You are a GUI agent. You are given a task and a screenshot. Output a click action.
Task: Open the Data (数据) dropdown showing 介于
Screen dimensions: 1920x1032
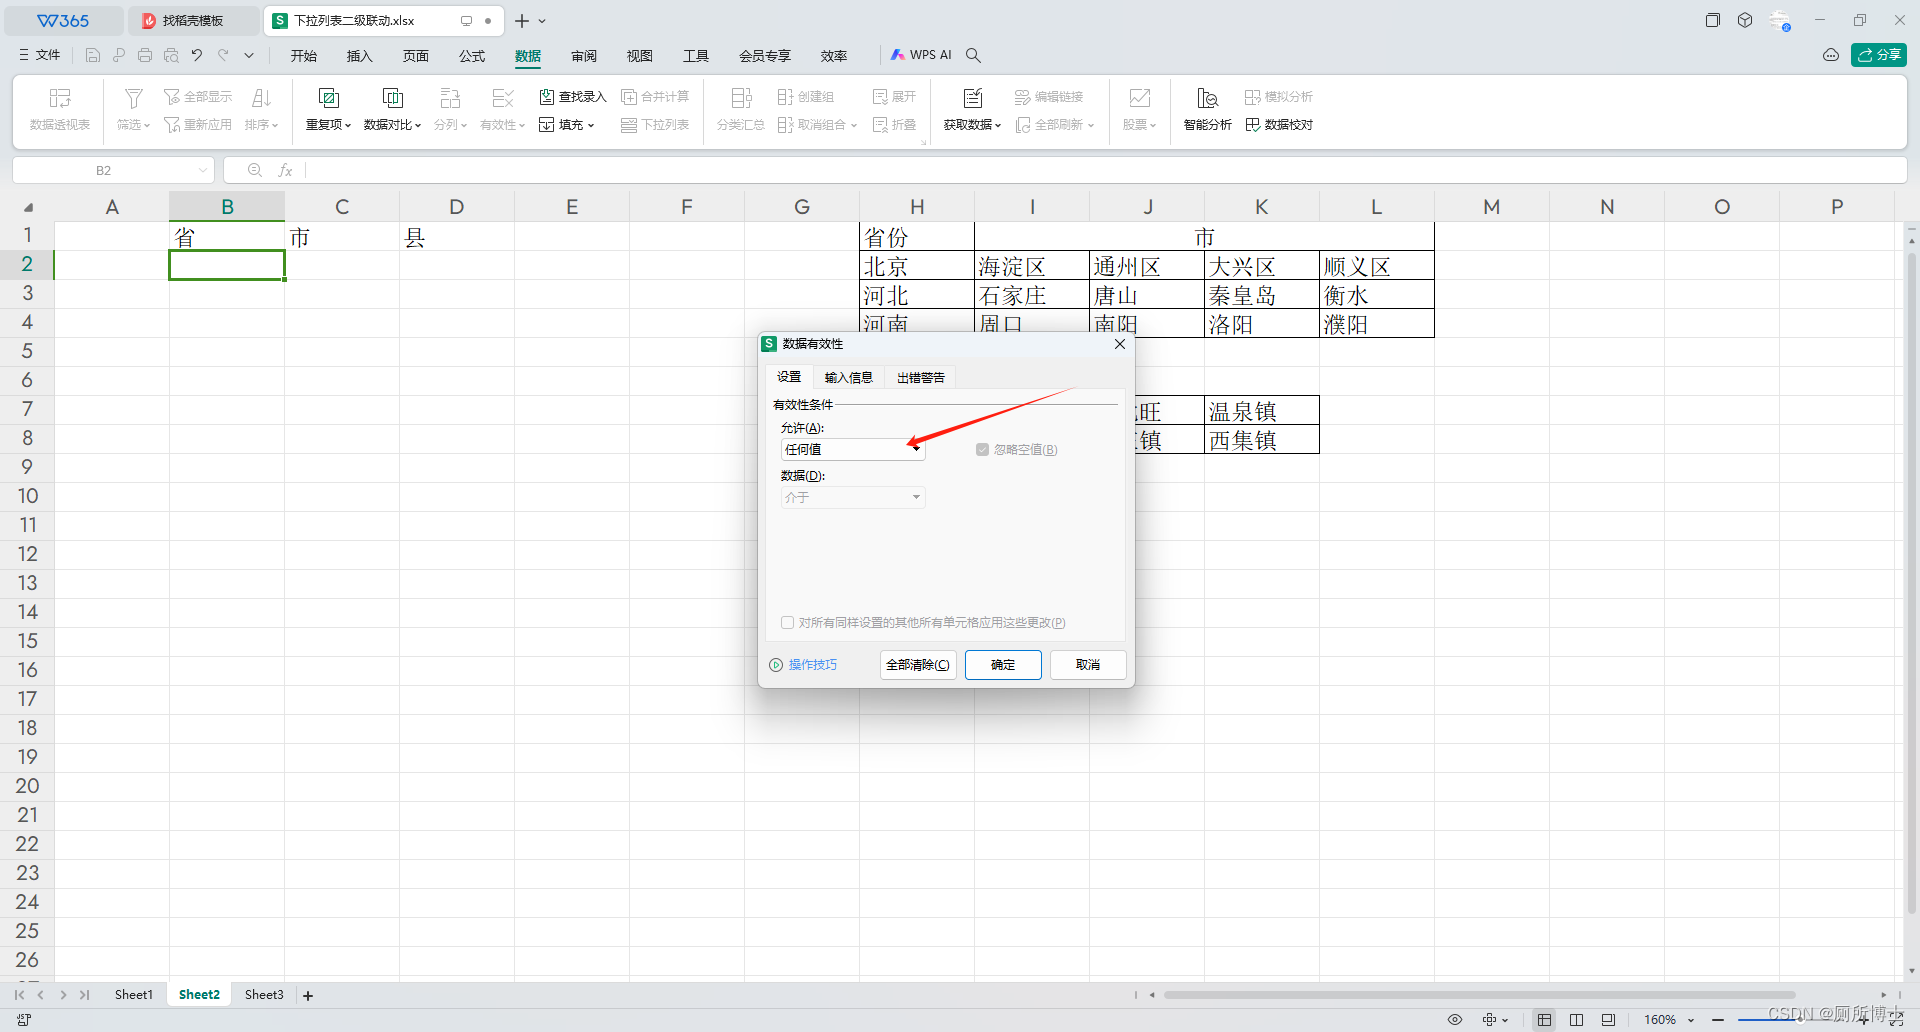[x=853, y=498]
